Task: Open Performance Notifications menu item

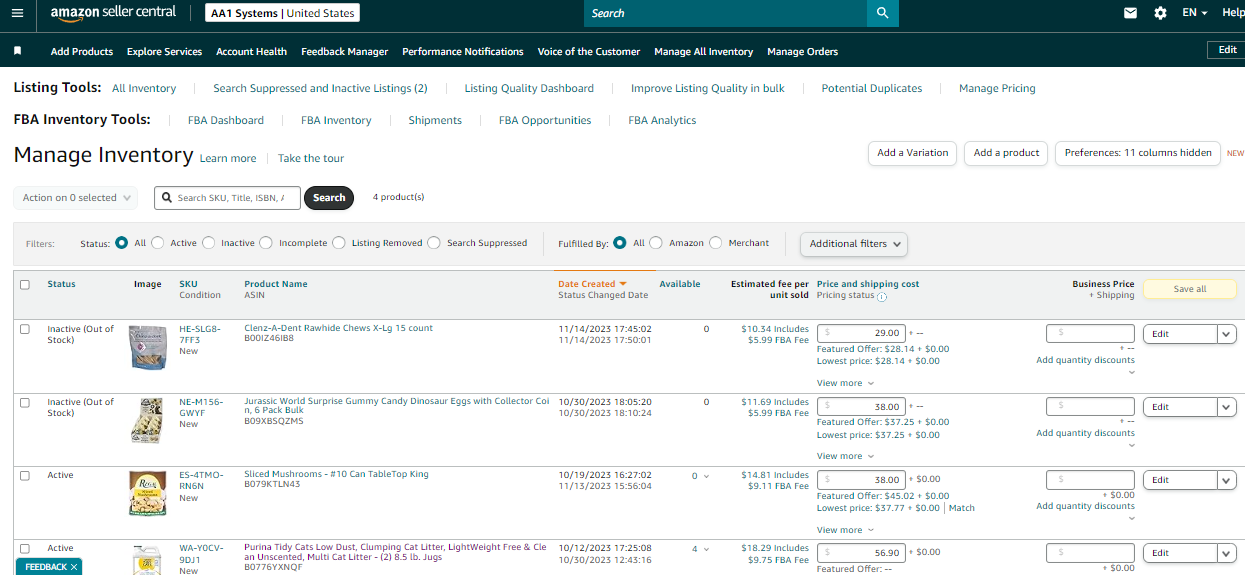Action: click(463, 52)
